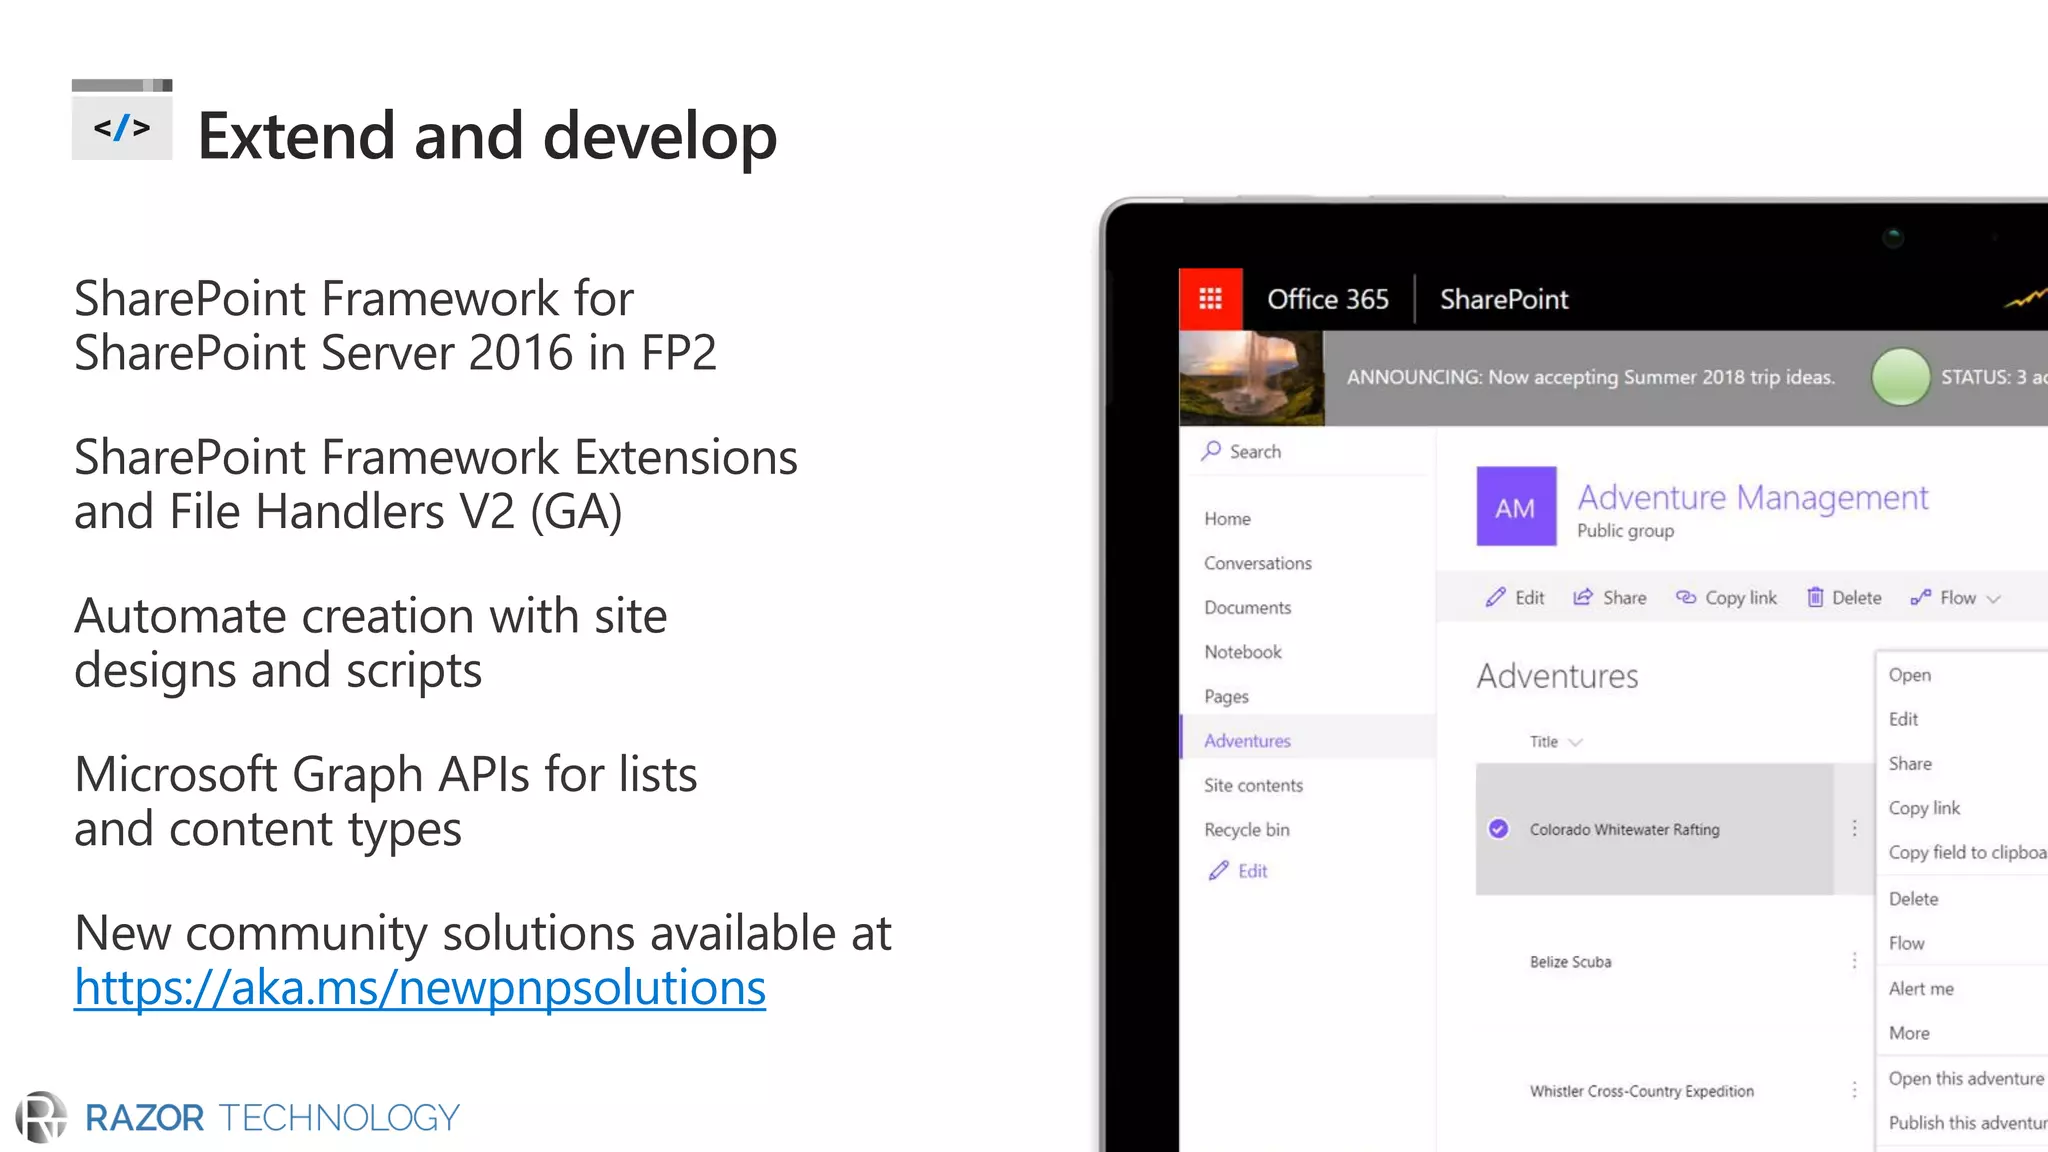The image size is (2048, 1152).
Task: Choose Alert me in the context menu
Action: 1921,988
